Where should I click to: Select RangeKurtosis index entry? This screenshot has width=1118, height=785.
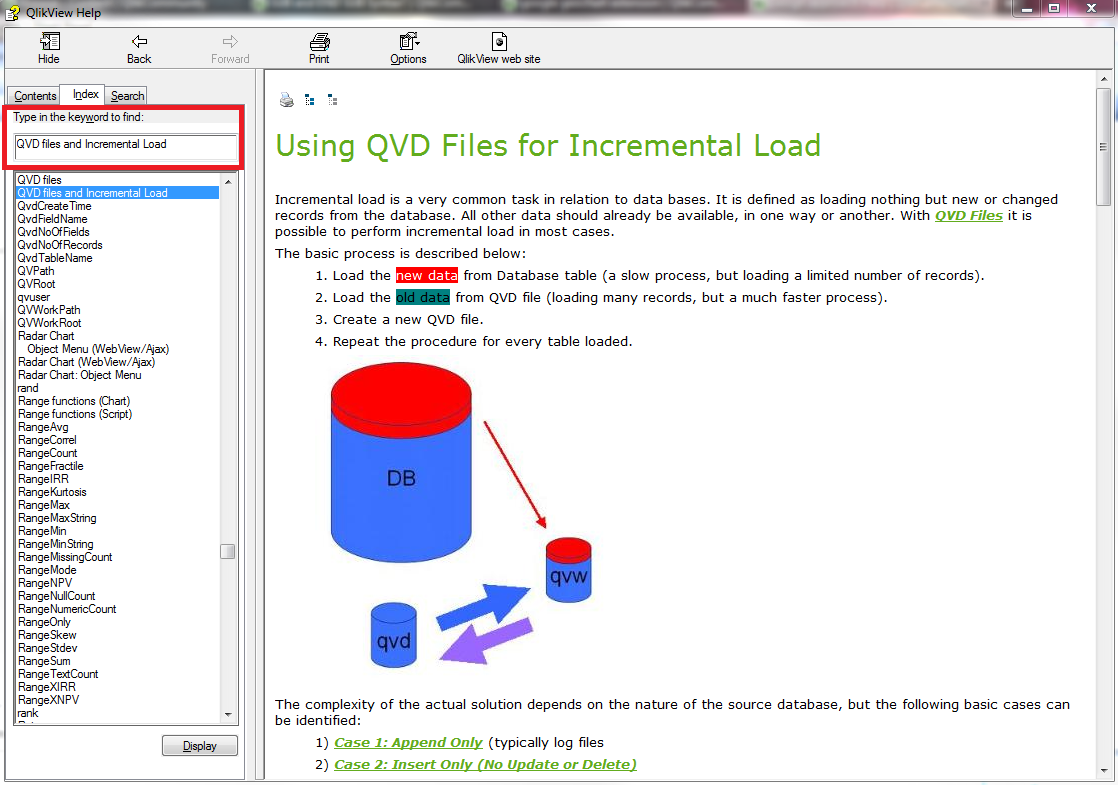point(52,492)
